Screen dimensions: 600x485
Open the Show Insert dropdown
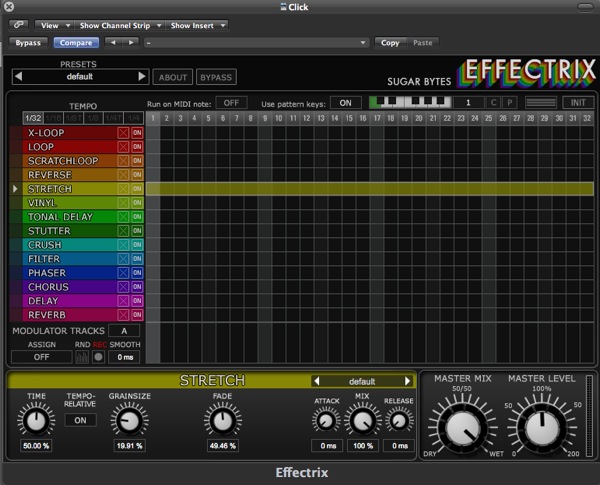click(197, 25)
